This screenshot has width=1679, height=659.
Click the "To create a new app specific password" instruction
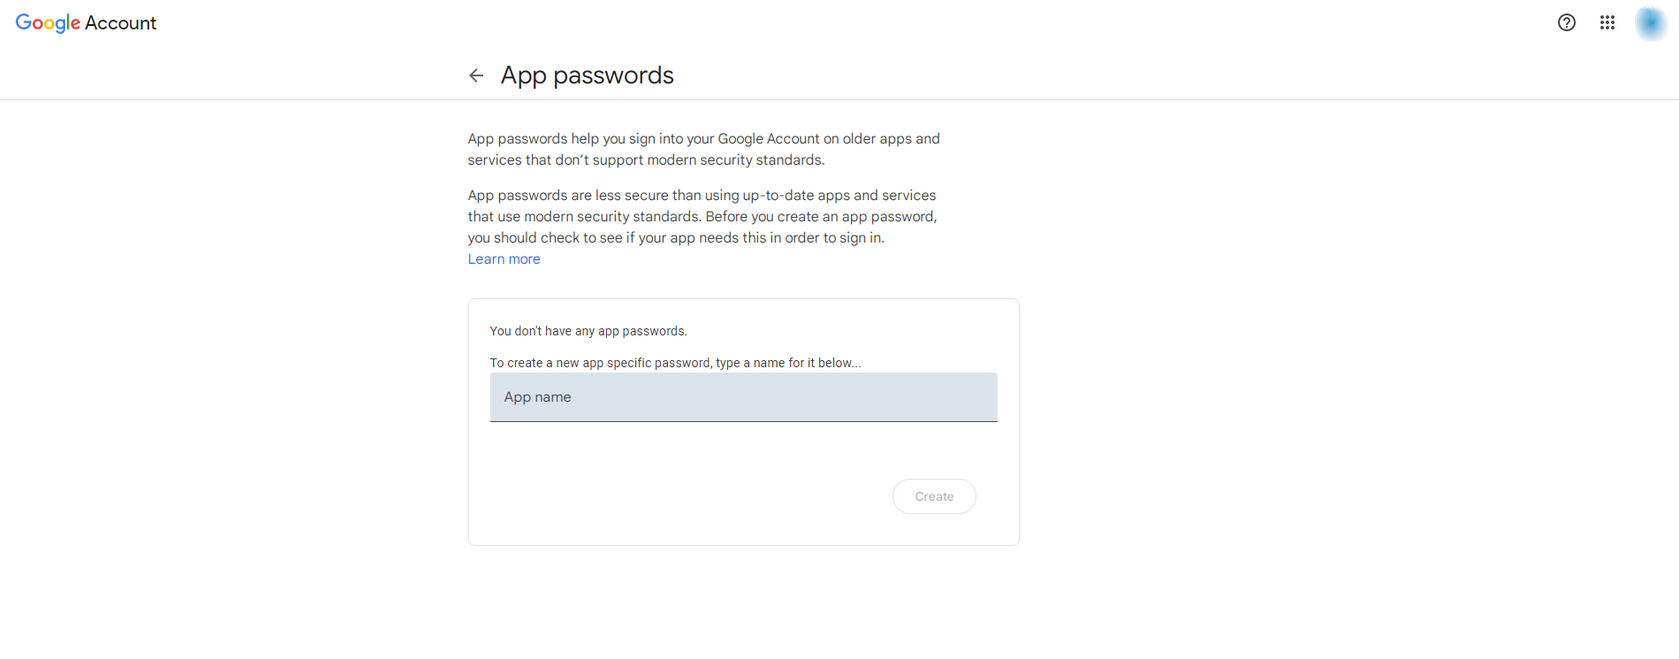(675, 363)
